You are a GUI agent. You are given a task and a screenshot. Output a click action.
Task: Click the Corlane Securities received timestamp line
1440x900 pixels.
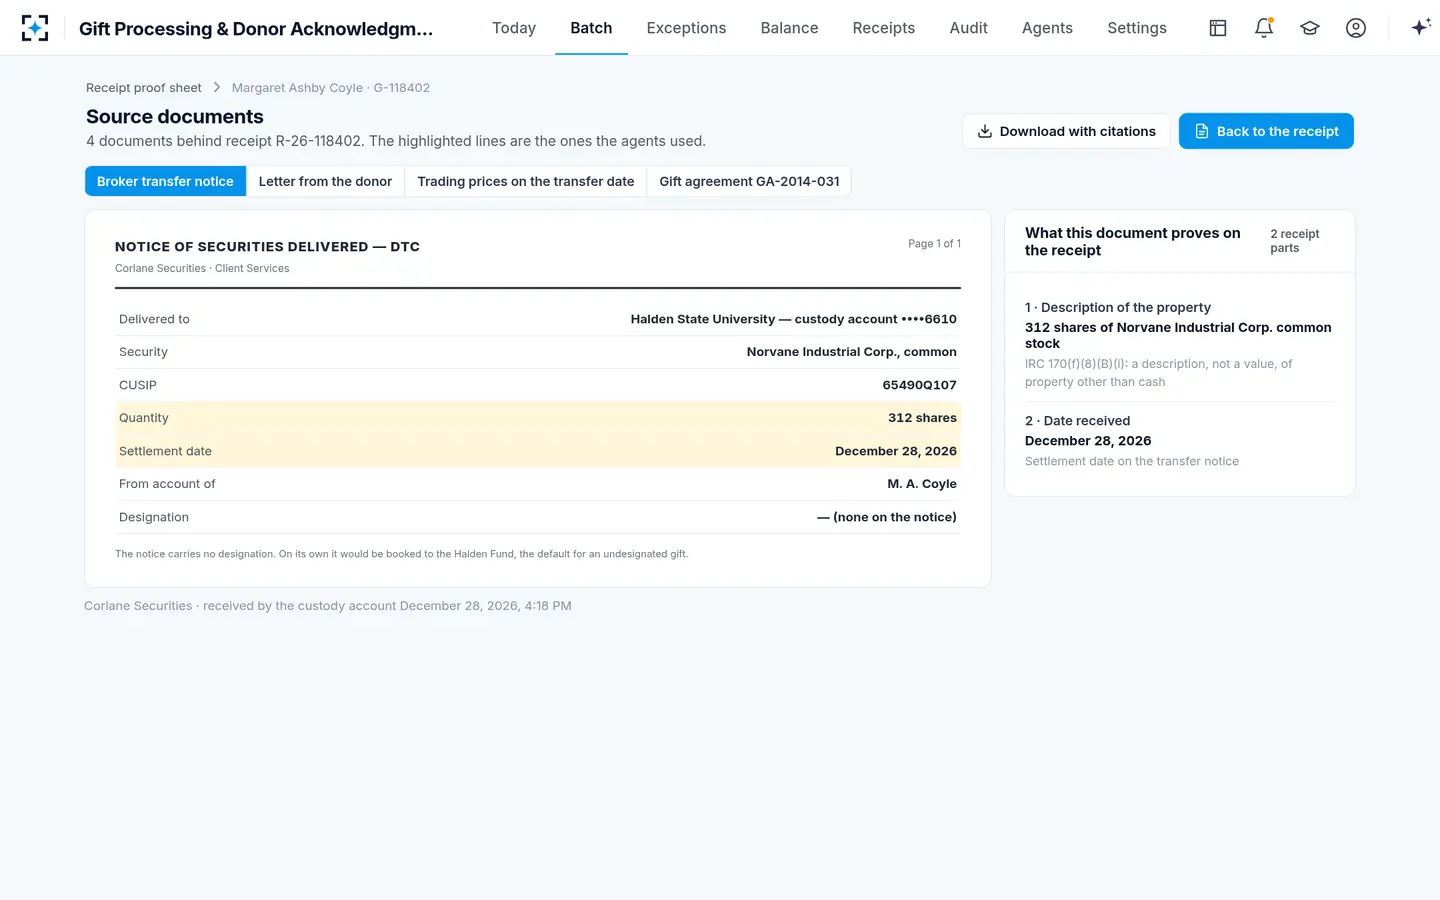pos(328,606)
